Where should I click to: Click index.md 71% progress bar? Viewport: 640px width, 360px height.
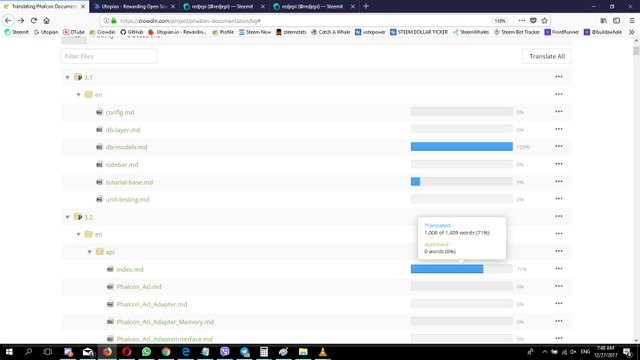click(462, 269)
